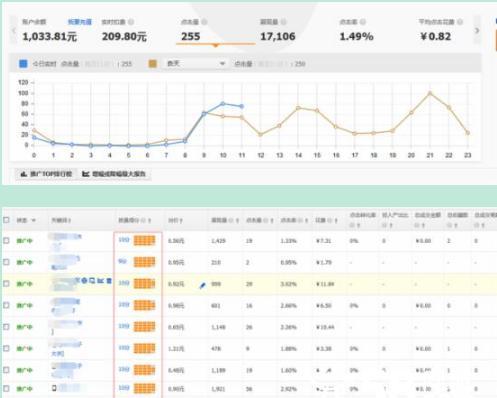Image resolution: width=497 pixels, height=398 pixels.
Task: Click the round icon in the highlighted keyword row
Action: point(84,281)
